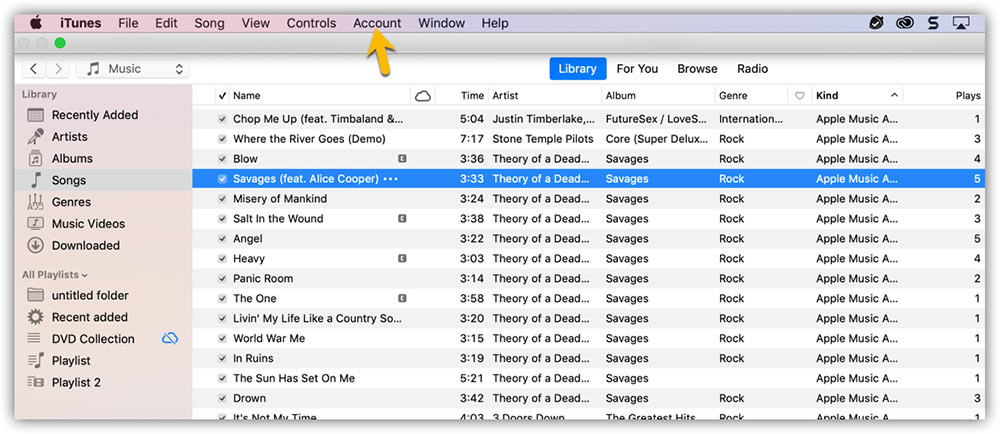
Task: Click the iCloud icon beside DVD Collection
Action: click(x=170, y=339)
